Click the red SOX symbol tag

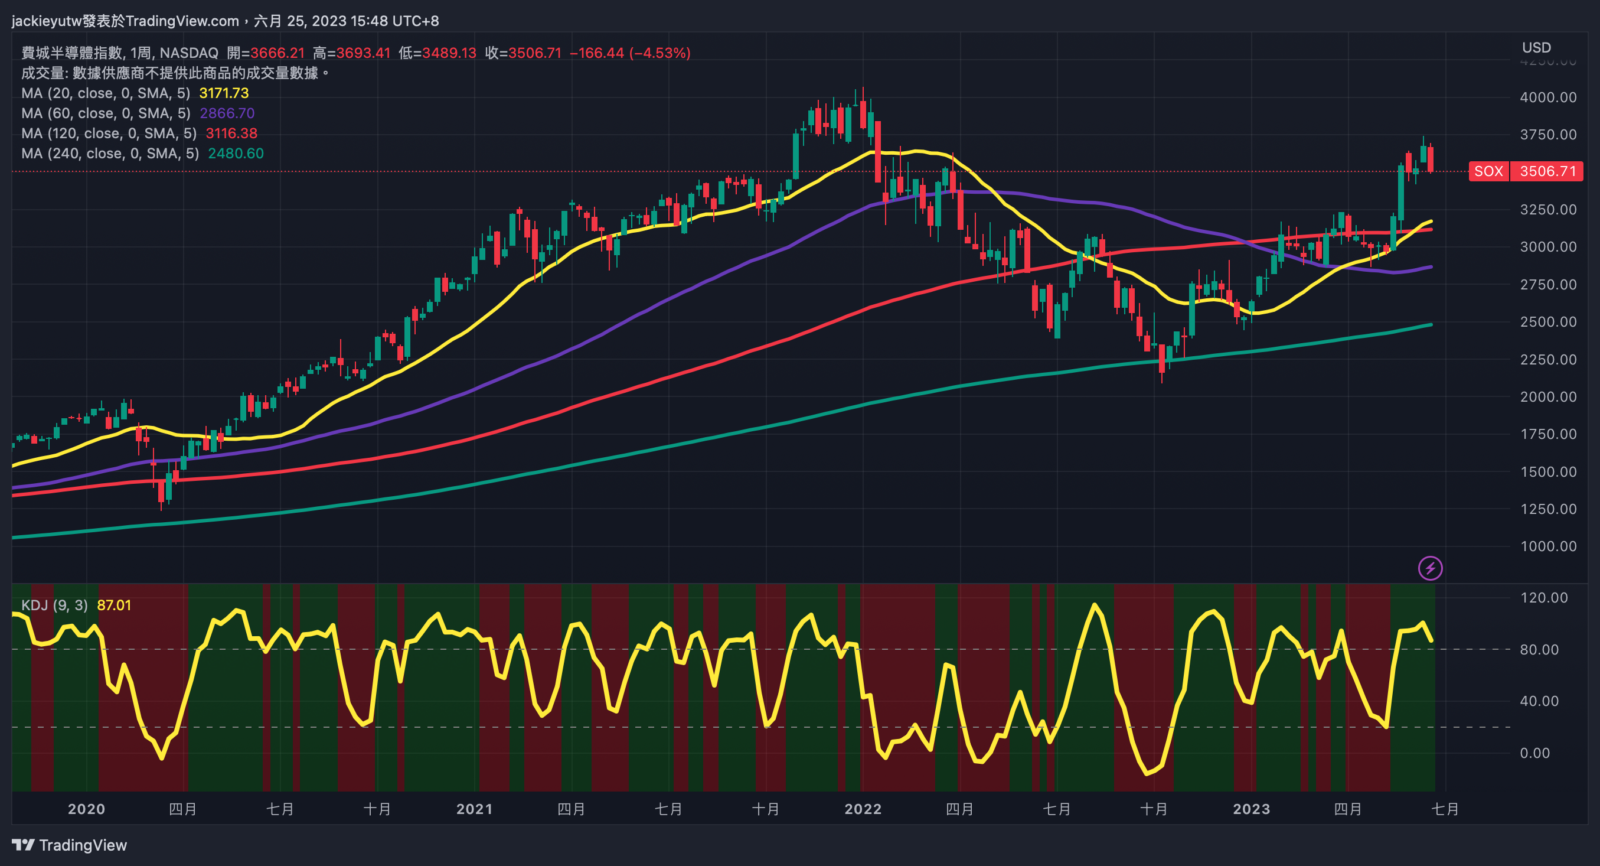click(x=1488, y=171)
